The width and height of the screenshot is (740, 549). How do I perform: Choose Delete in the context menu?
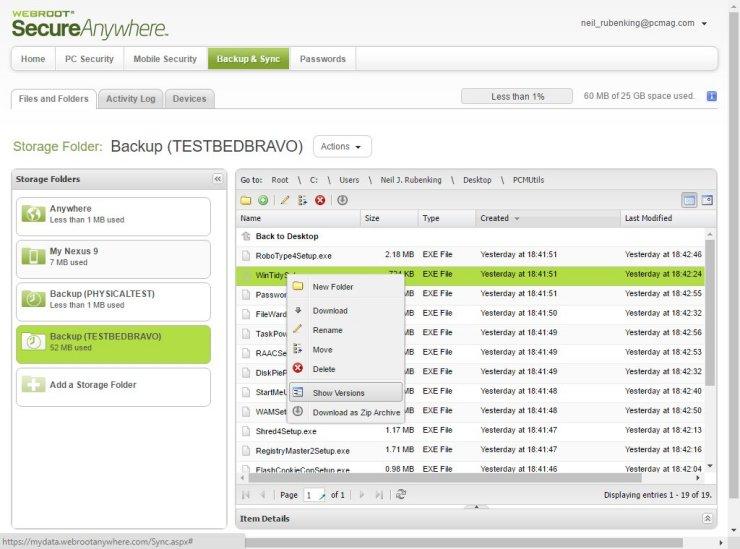346,369
